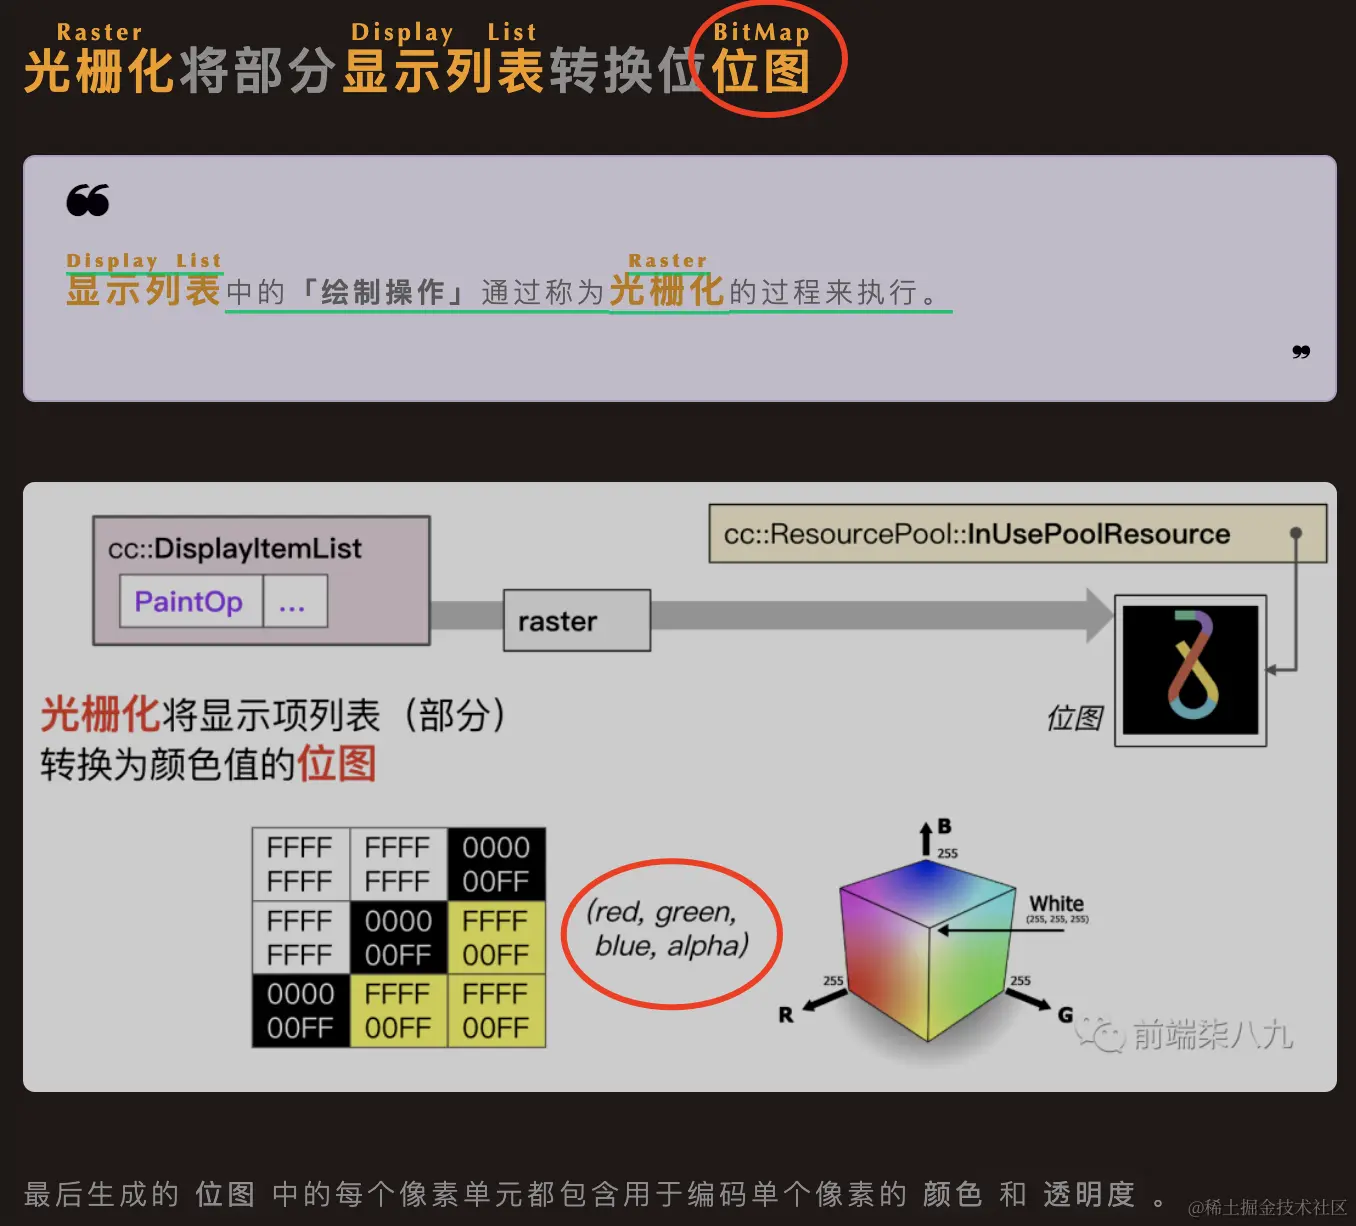This screenshot has width=1356, height=1226.
Task: Click the italic "位图" label beside the thumbnail
Action: [1075, 718]
